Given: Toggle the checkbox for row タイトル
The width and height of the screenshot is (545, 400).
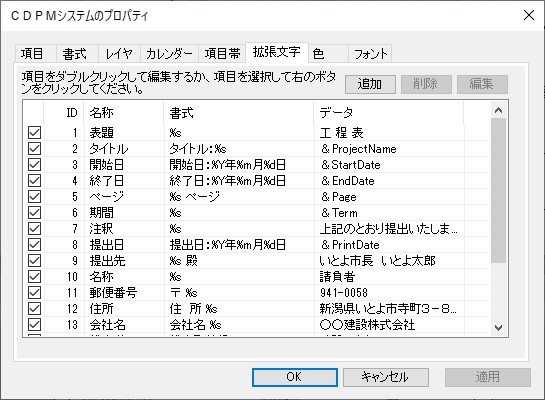Looking at the screenshot, I should point(34,148).
